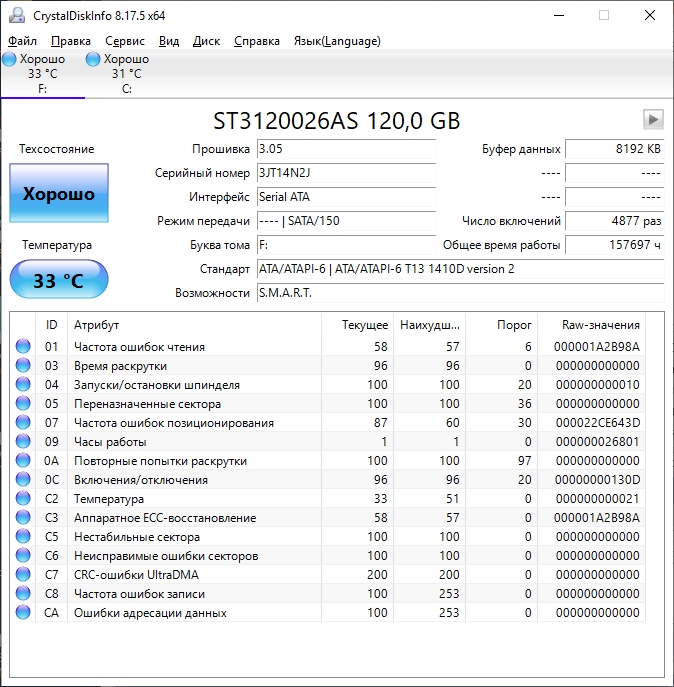Click status orb of attribute CA row
The width and height of the screenshot is (674, 687).
tap(23, 612)
